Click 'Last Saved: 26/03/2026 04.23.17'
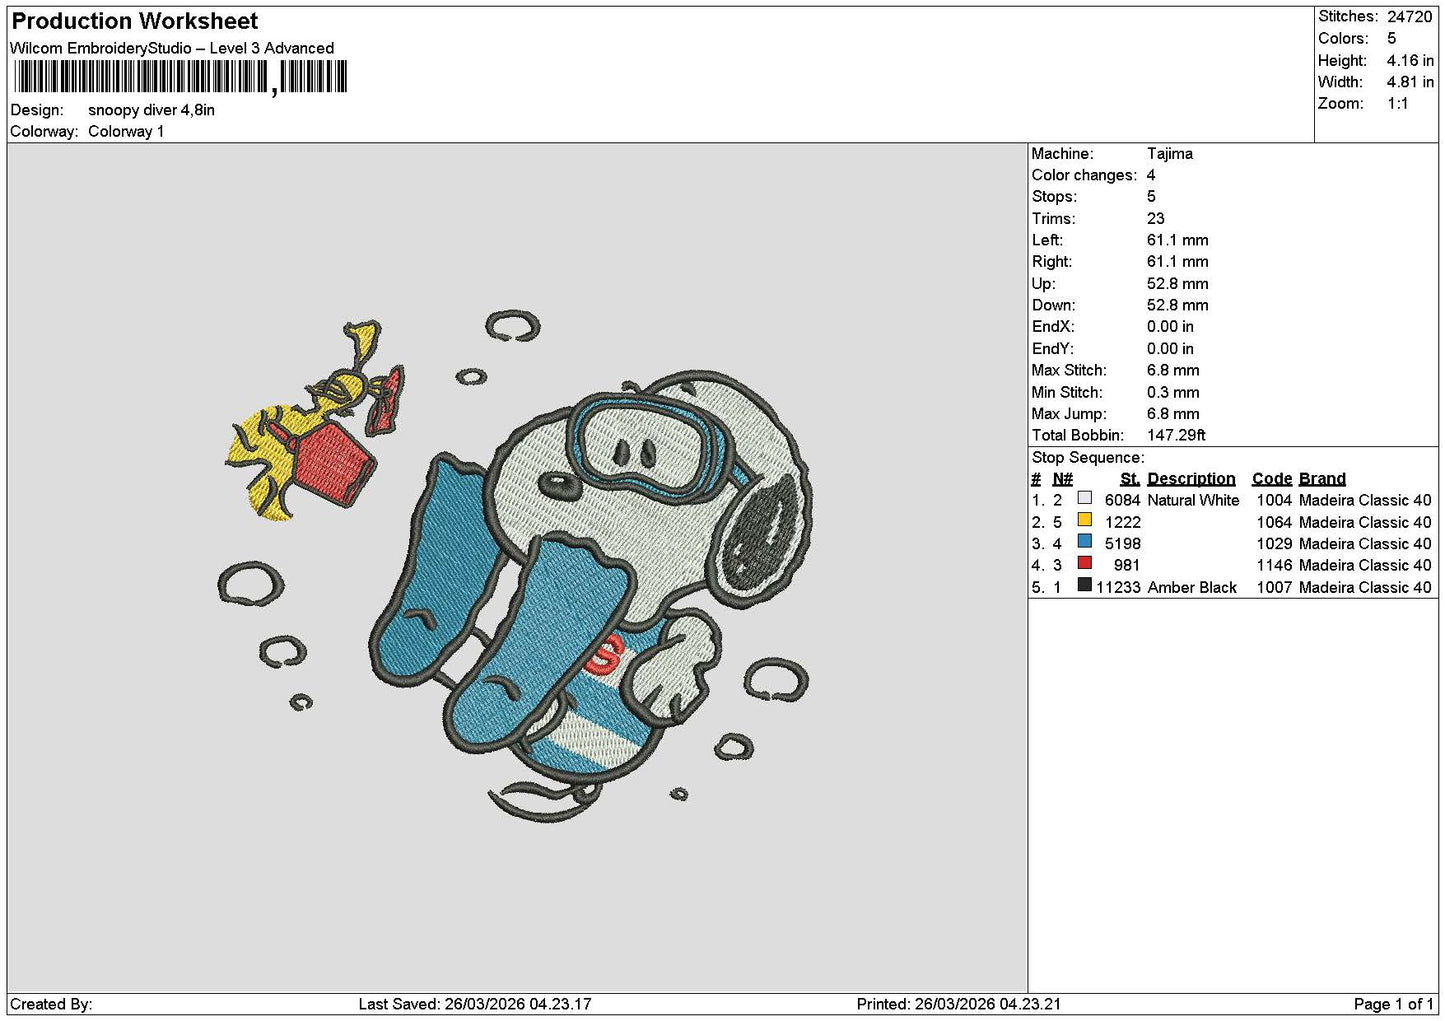This screenshot has height=1021, width=1445. coord(475,1004)
